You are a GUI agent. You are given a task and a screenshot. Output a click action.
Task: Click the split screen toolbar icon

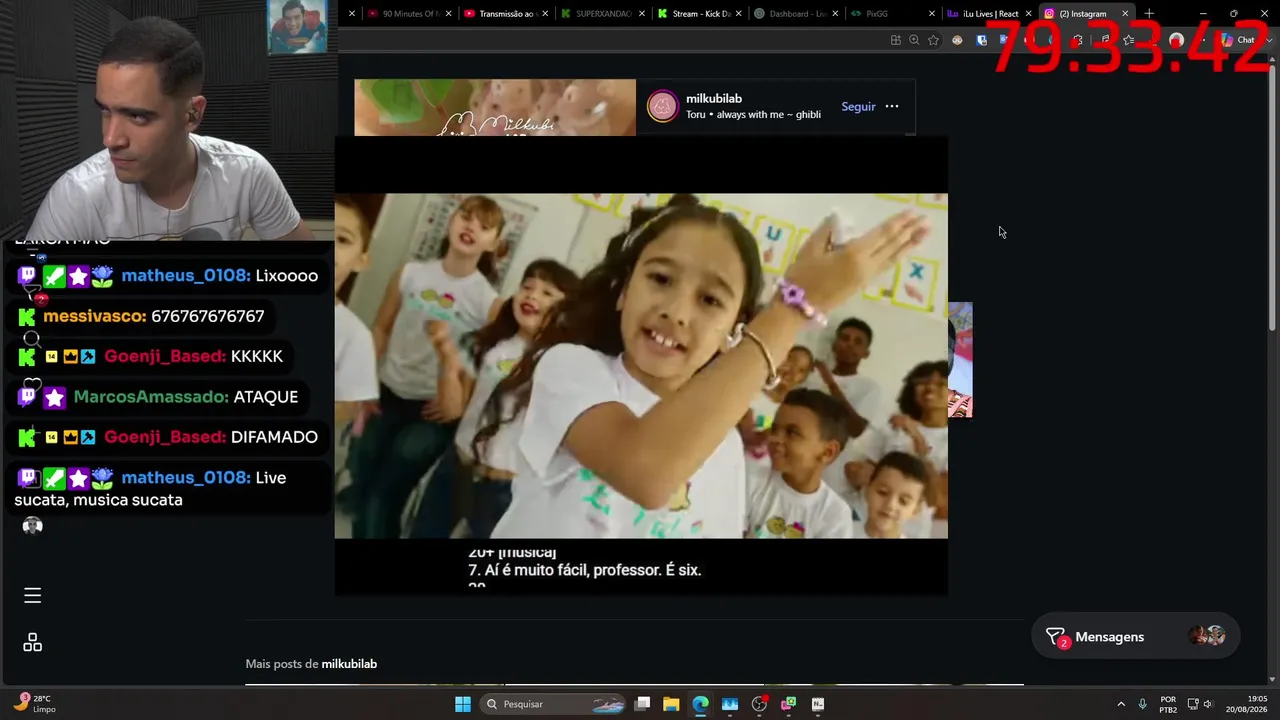[x=895, y=40]
